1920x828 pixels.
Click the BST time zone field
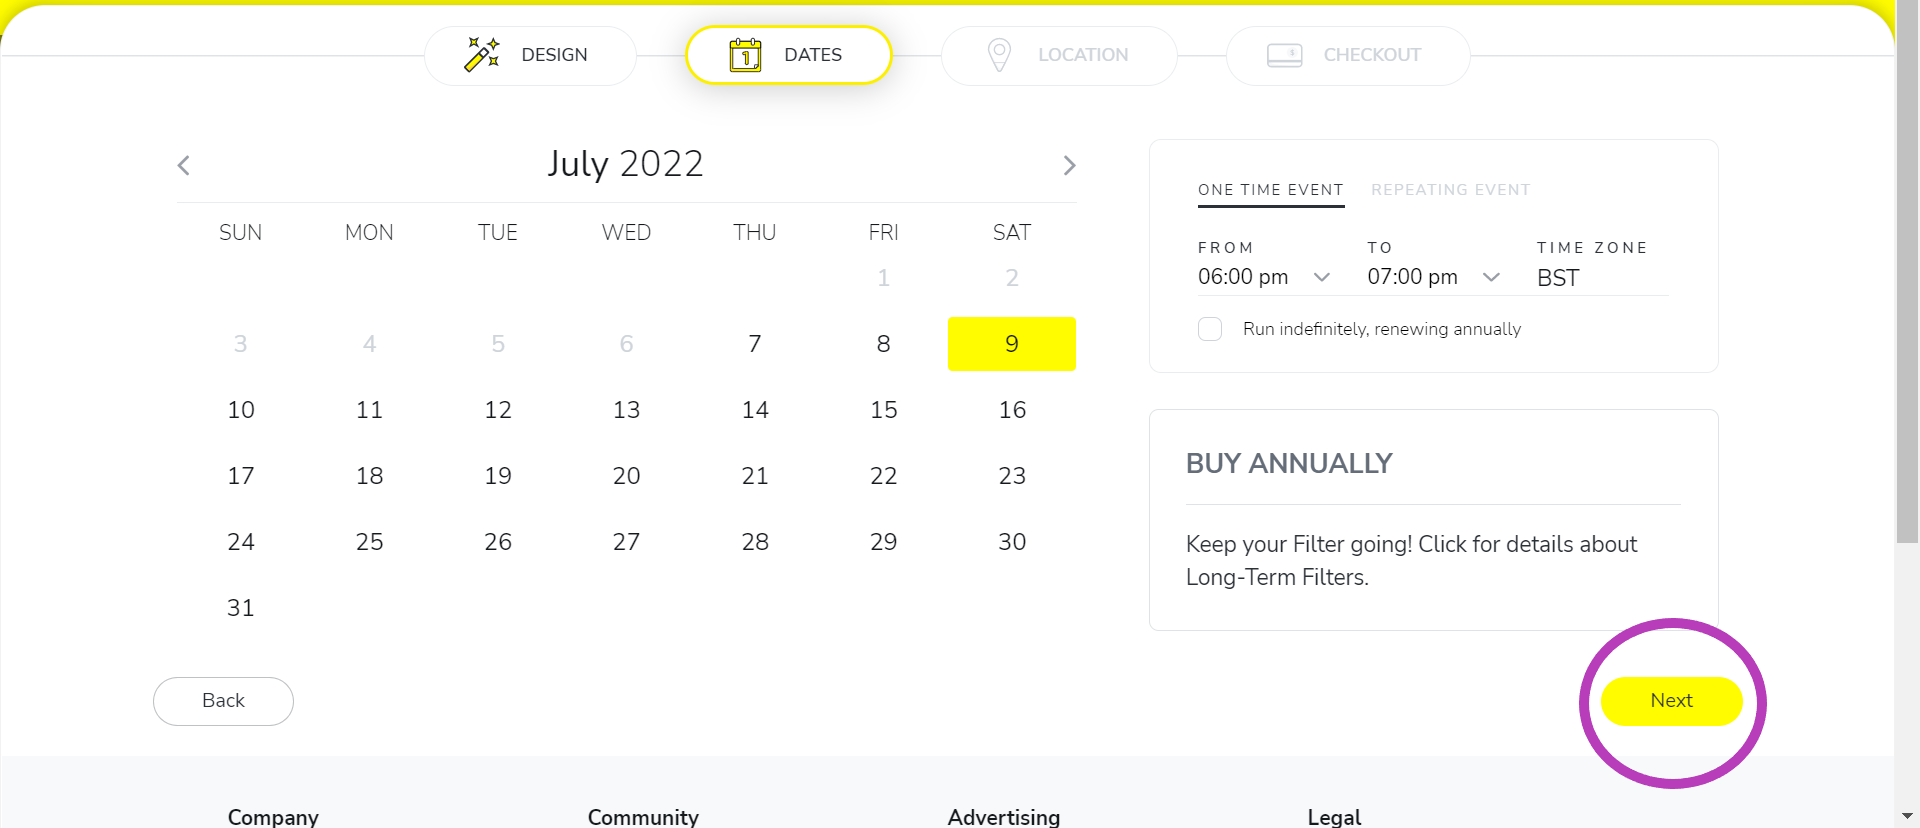(x=1603, y=278)
